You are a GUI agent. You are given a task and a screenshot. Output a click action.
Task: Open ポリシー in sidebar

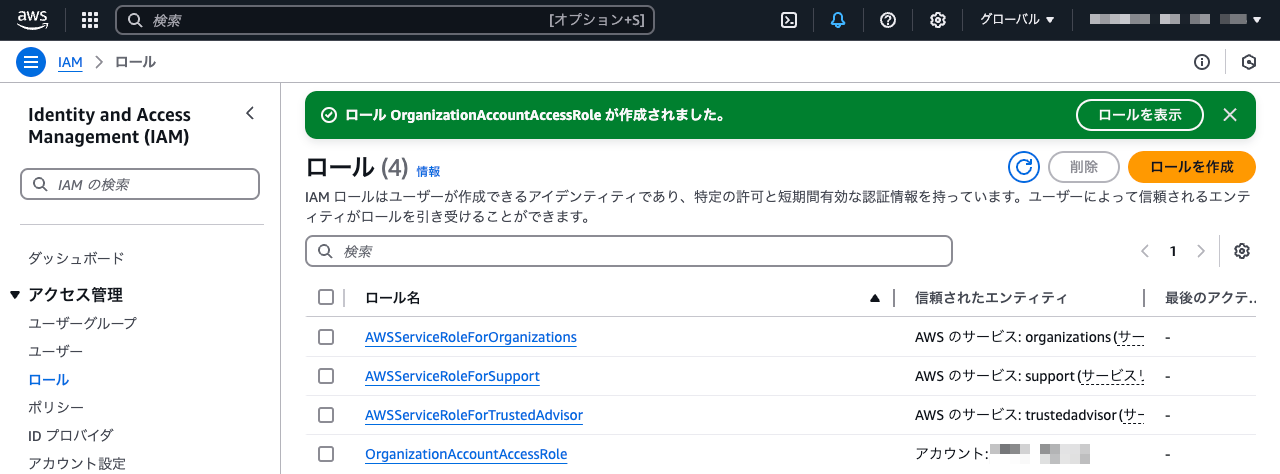(55, 407)
